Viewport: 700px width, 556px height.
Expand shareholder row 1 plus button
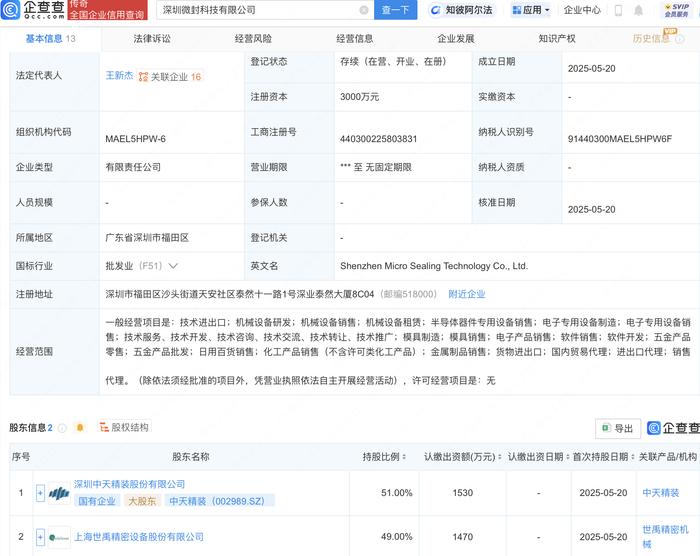(x=40, y=493)
